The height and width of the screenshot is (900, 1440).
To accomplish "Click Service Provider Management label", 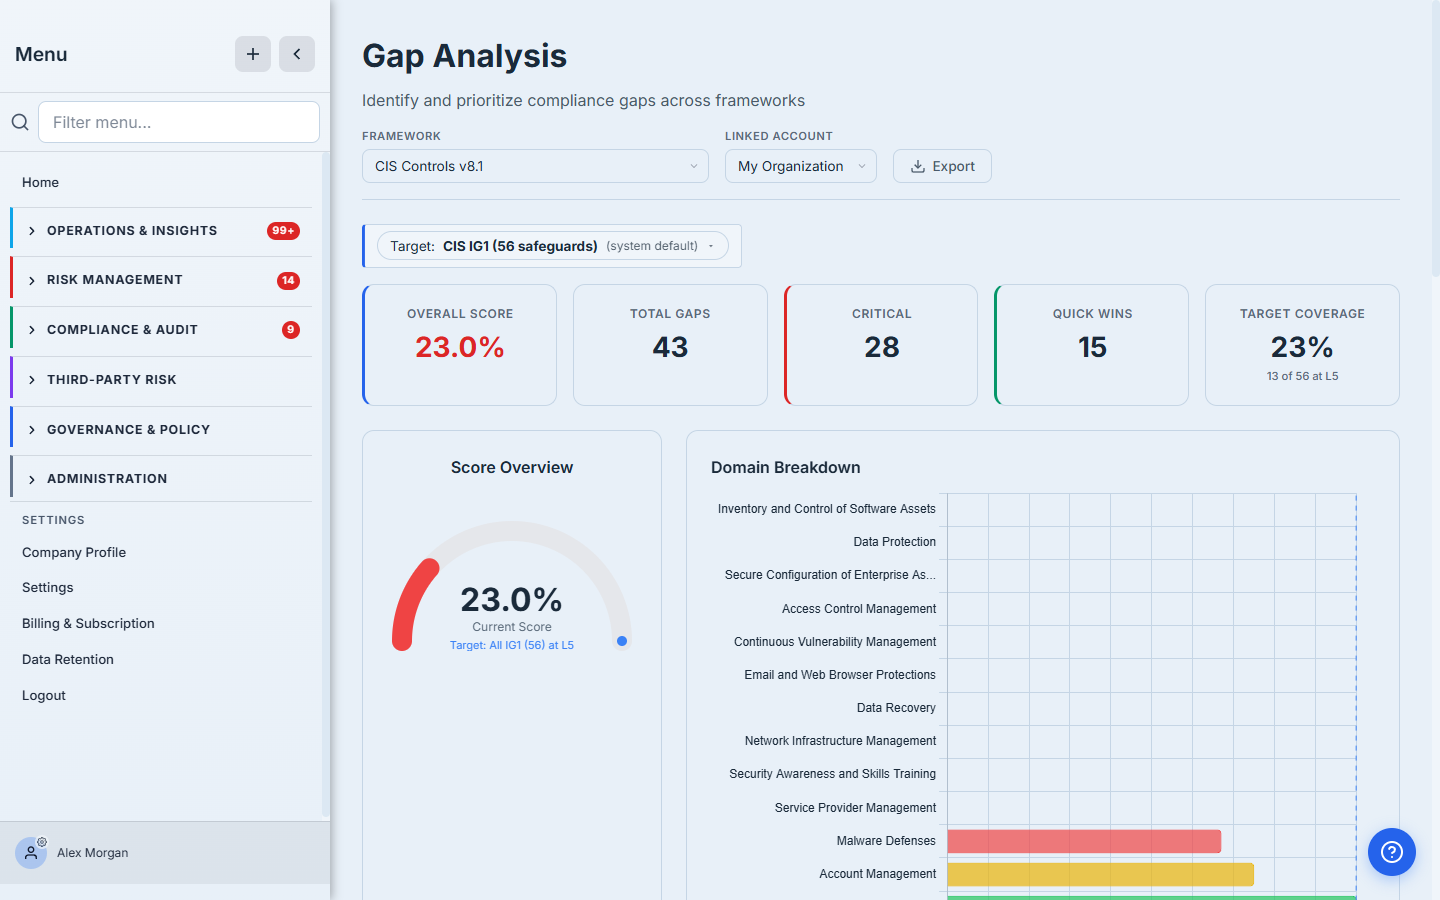I will click(855, 808).
